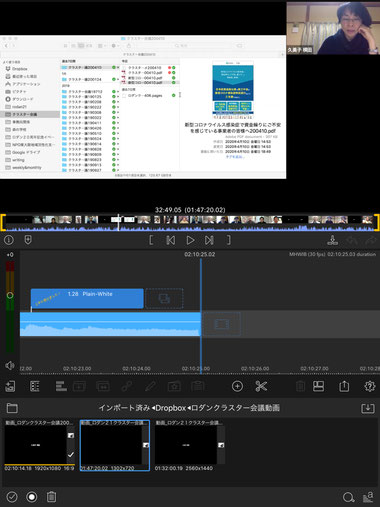Split clip with the scissors tool
This screenshot has width=380, height=507.
click(x=261, y=386)
